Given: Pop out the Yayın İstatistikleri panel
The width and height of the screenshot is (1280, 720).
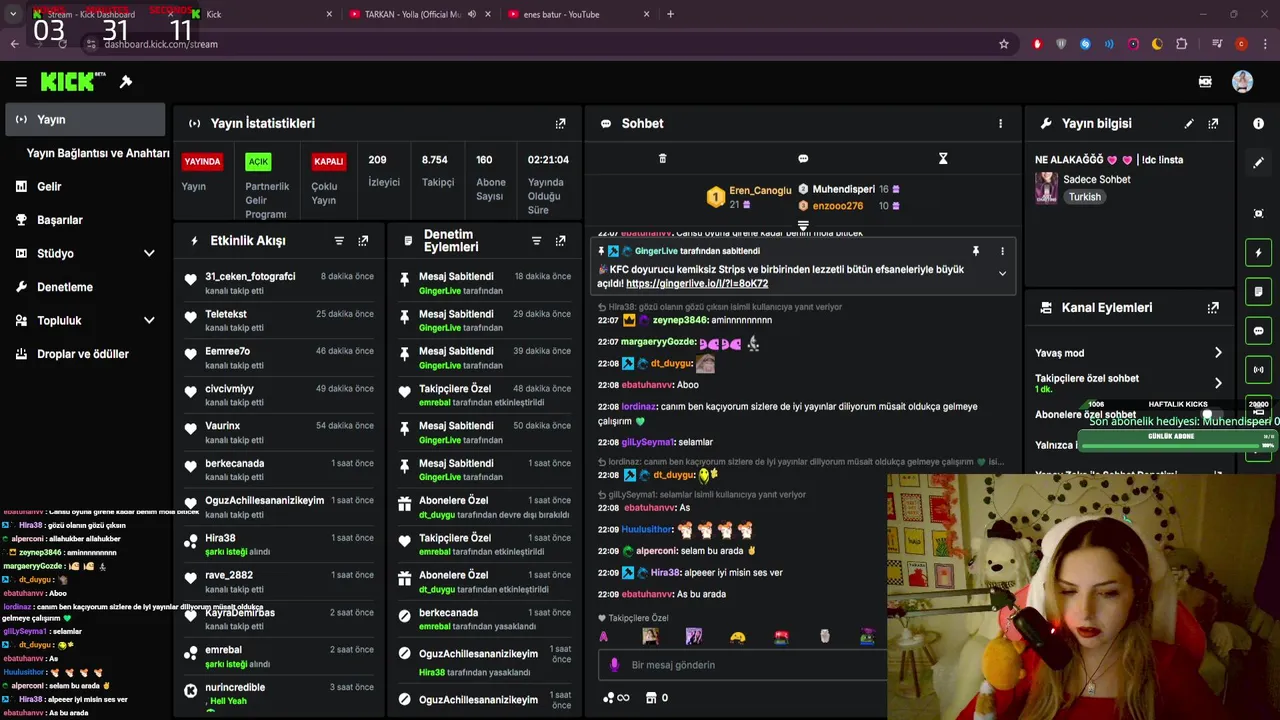Looking at the screenshot, I should click(x=560, y=123).
